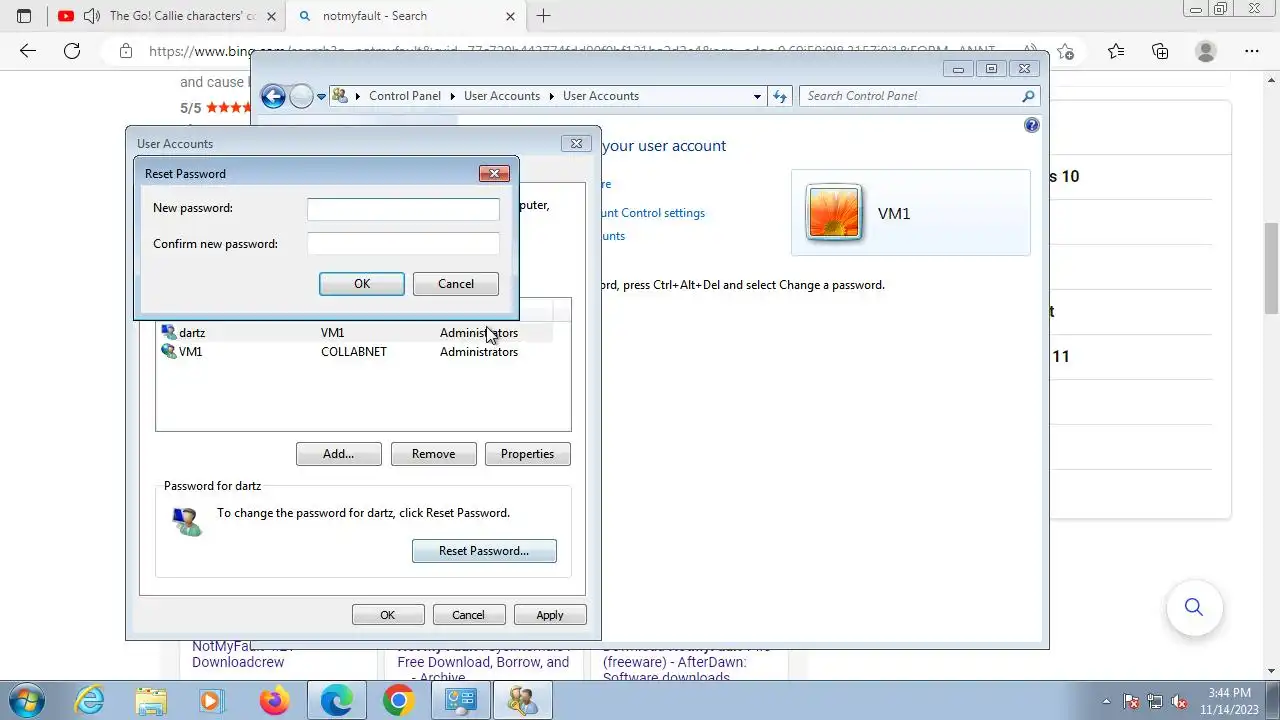Add page to favorites star icon
This screenshot has width=1280, height=720.
(1066, 51)
